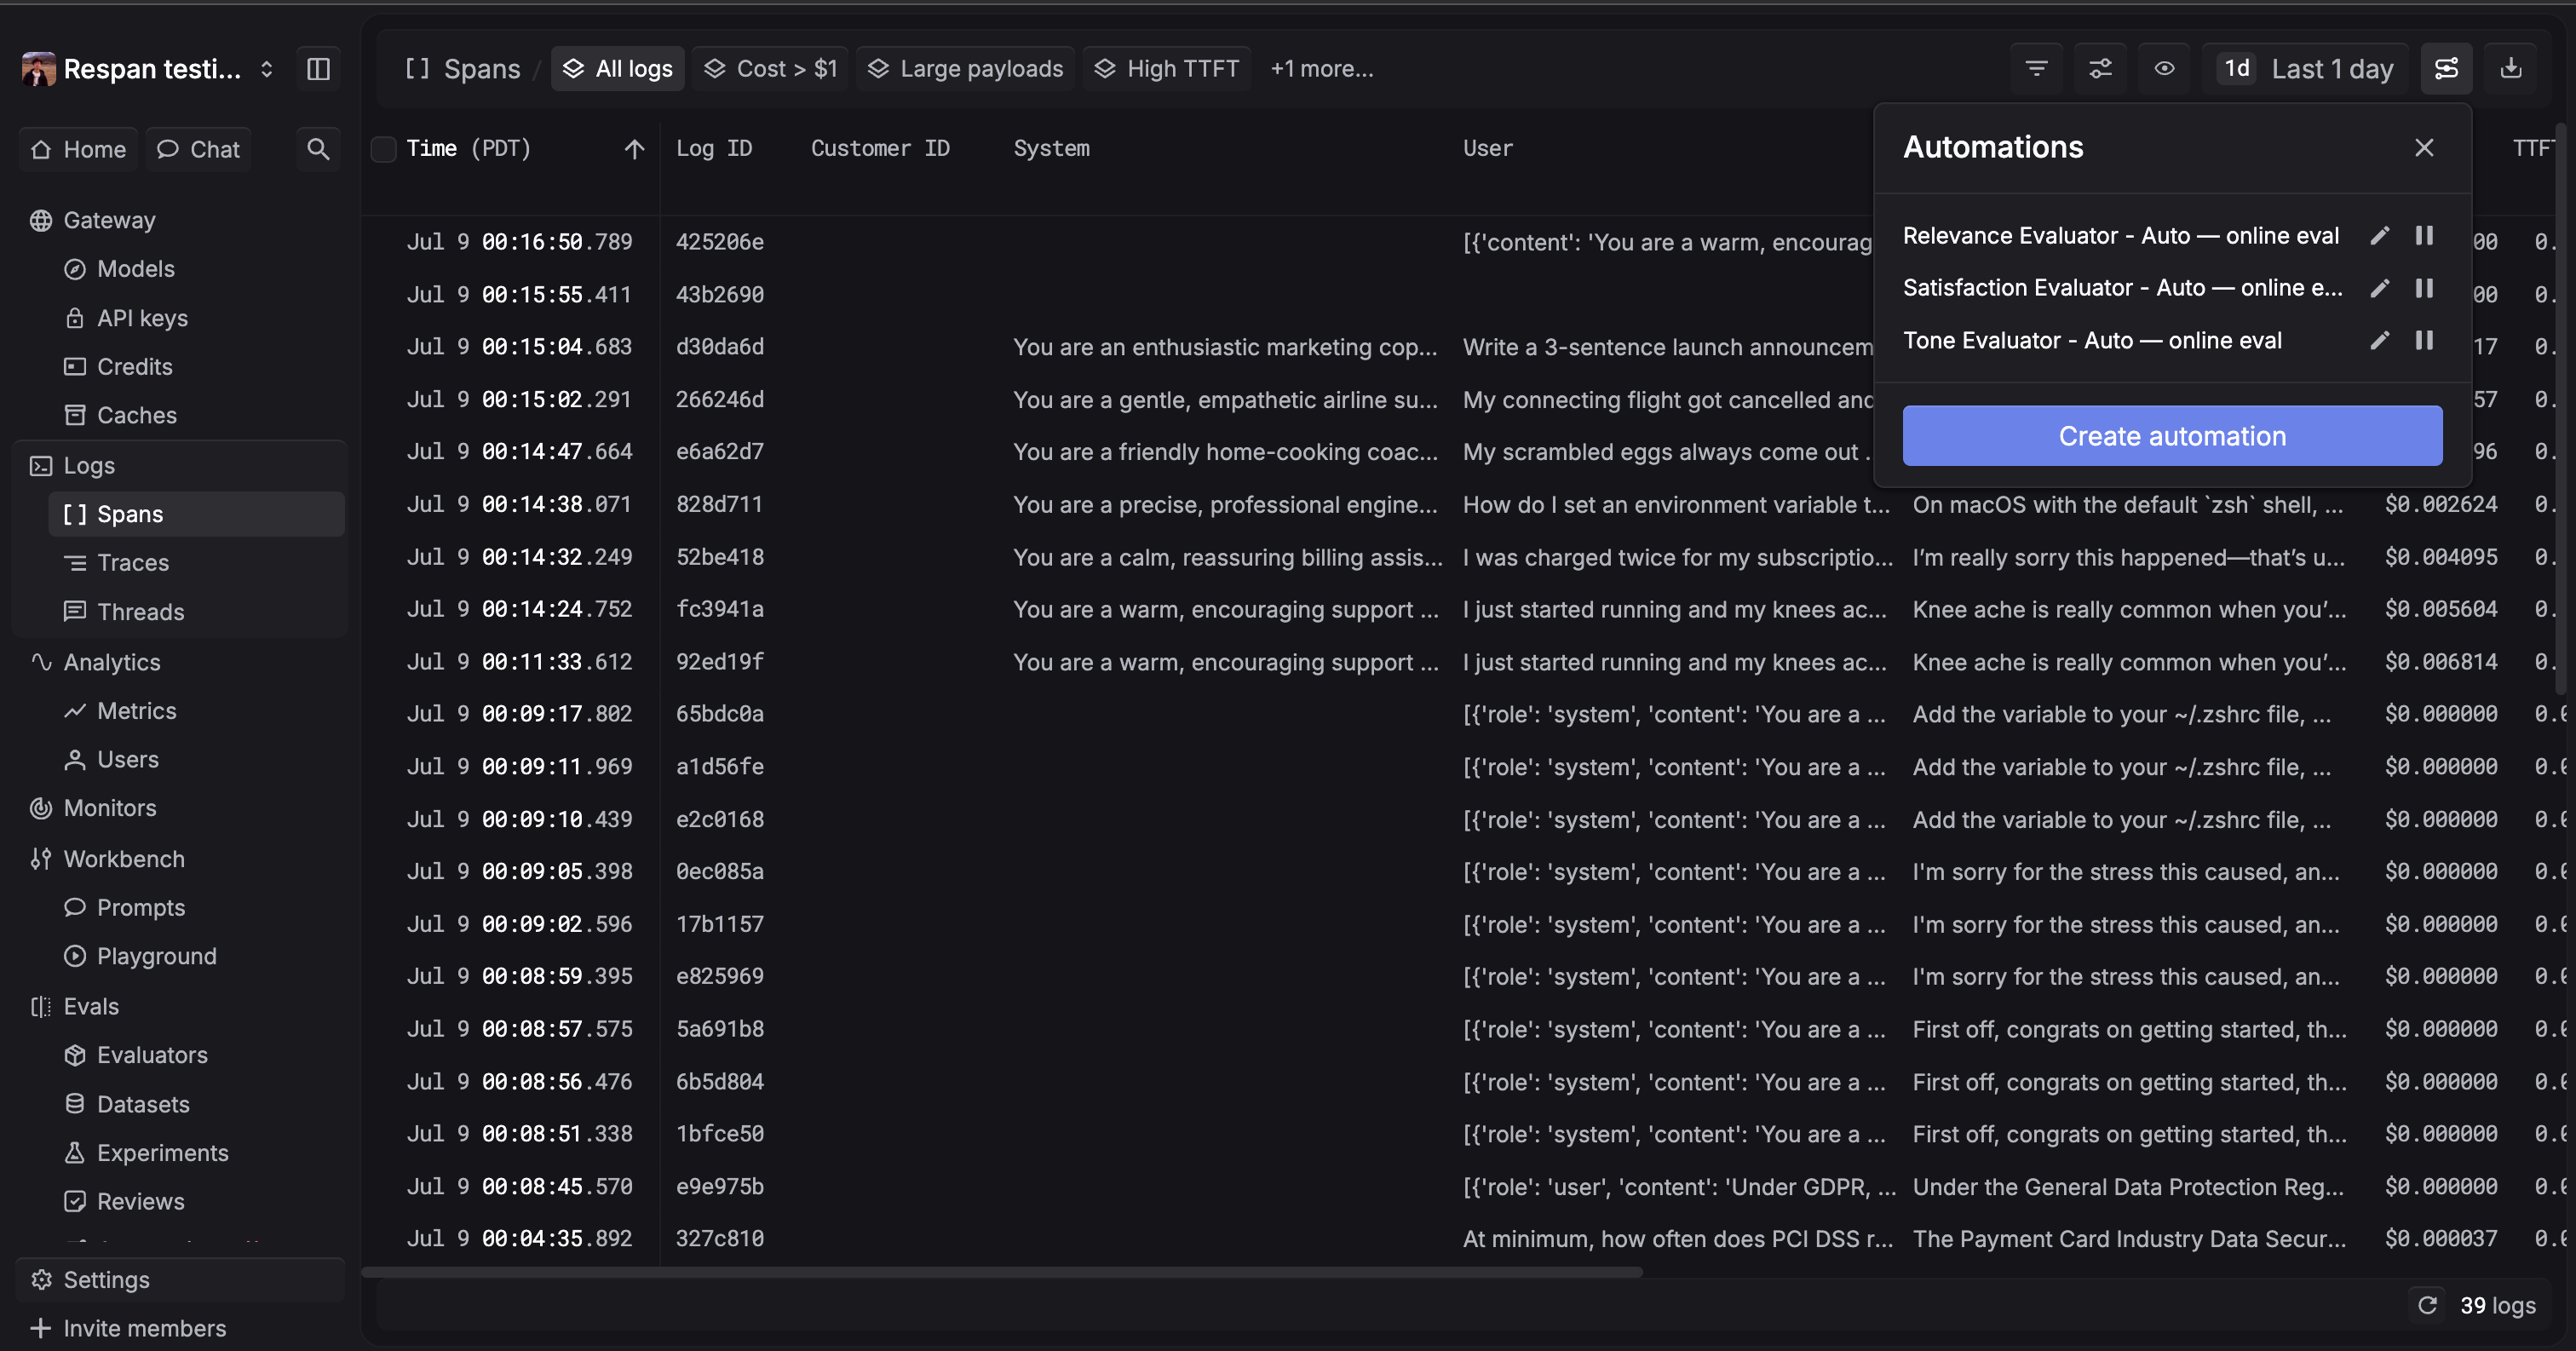Edit the Satisfaction Evaluator automation
2576x1351 pixels.
tap(2379, 288)
